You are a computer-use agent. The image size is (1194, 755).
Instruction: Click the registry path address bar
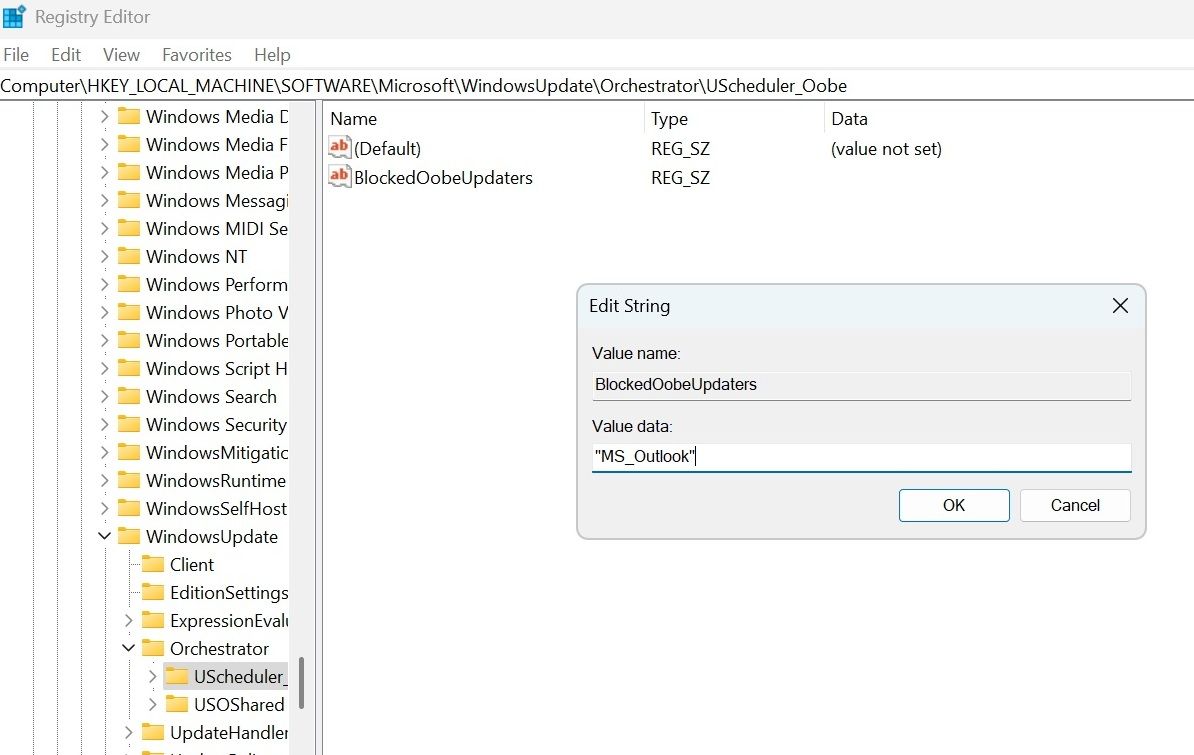click(x=597, y=86)
